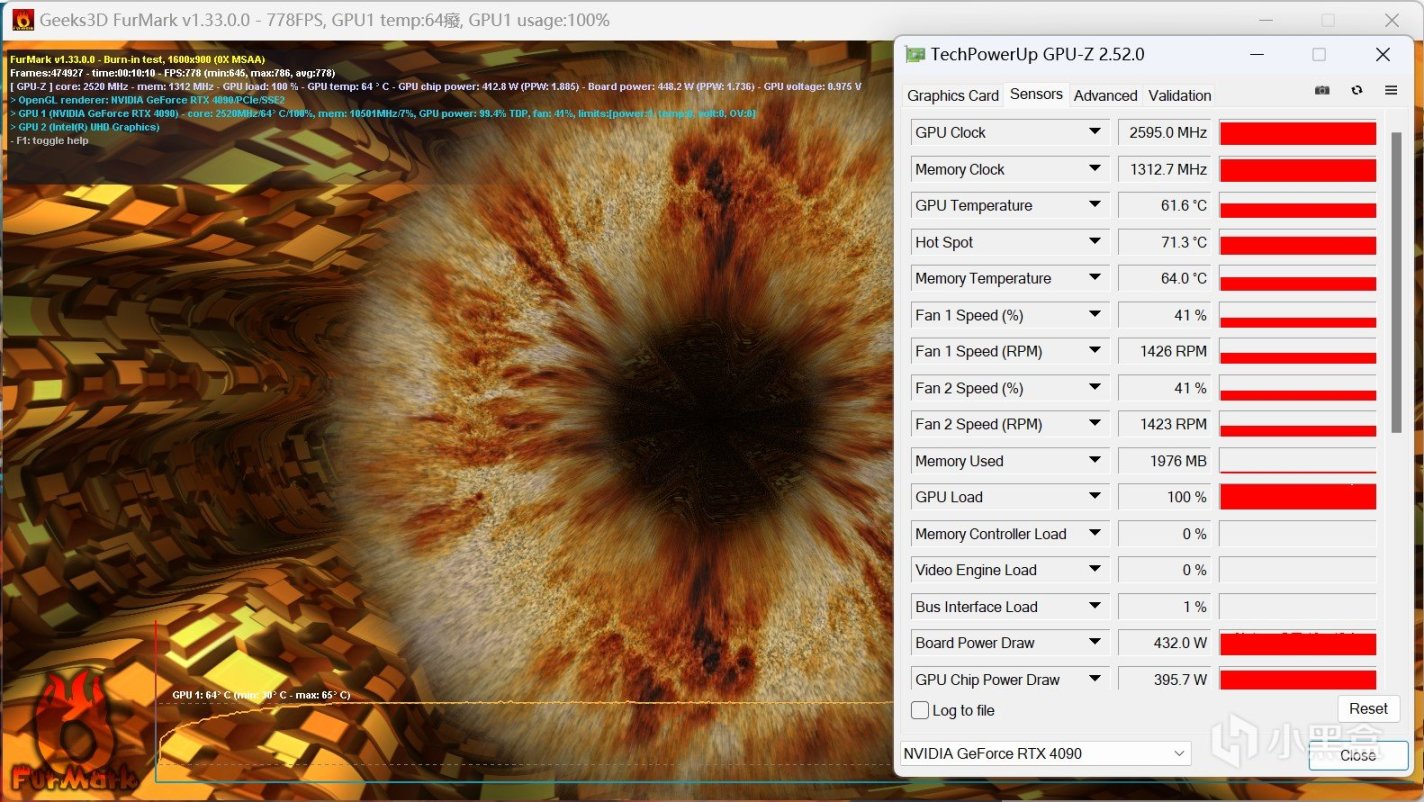Expand the GPU Temperature sensor dropdown
This screenshot has width=1424, height=802.
click(1095, 205)
